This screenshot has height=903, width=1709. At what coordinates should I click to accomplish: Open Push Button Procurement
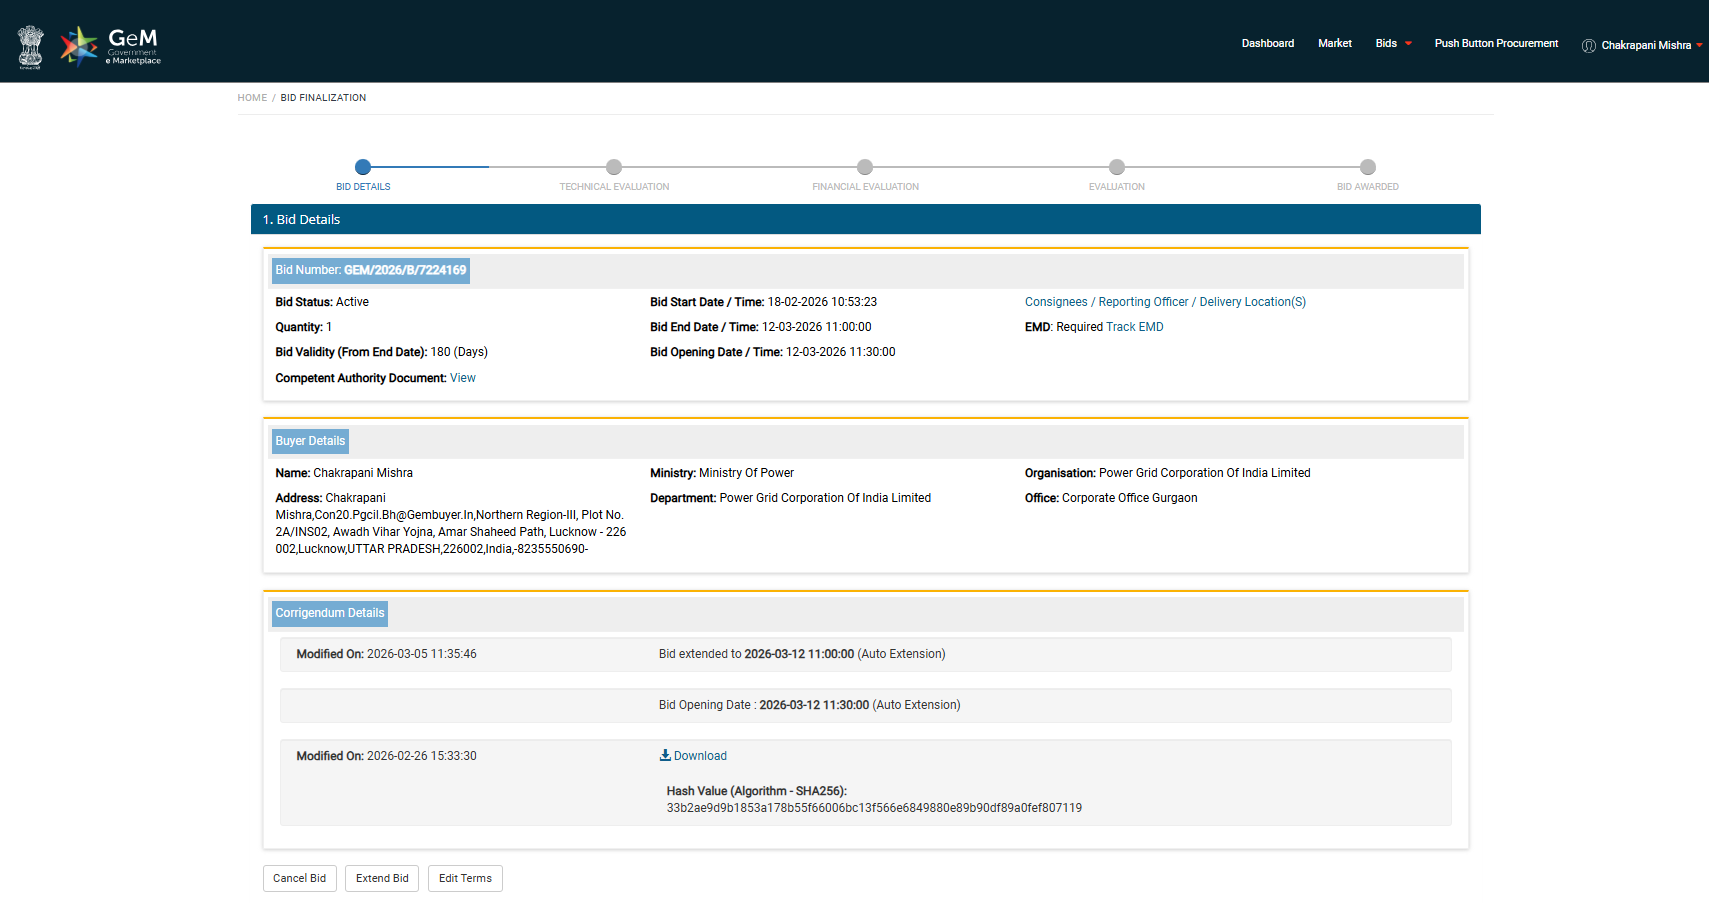1495,44
